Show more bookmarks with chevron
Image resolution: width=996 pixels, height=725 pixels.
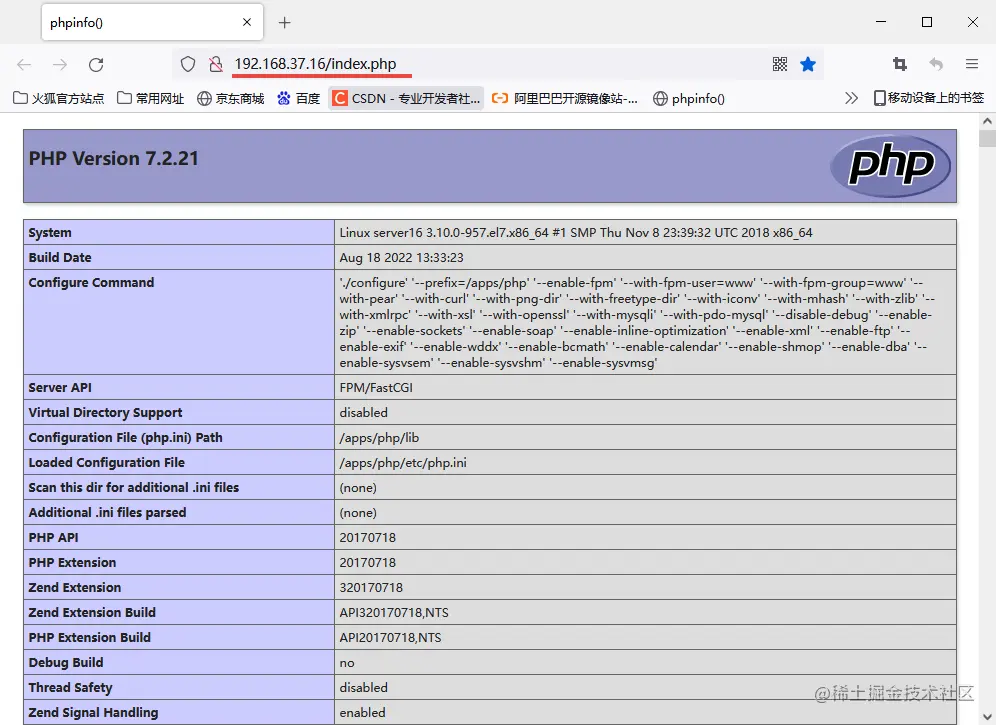(851, 98)
